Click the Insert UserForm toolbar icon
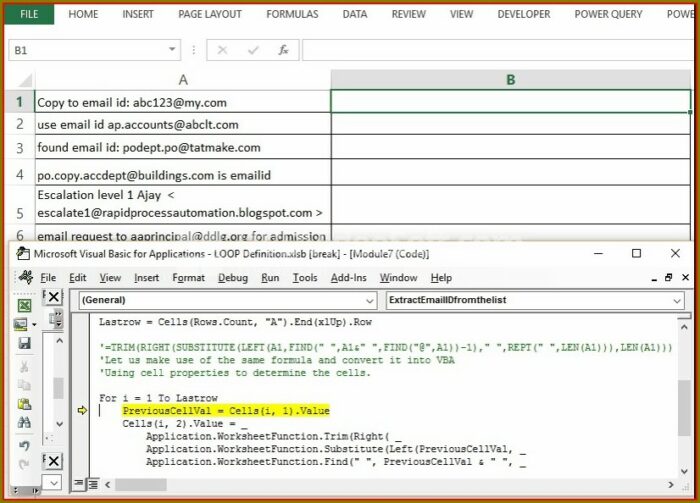 coord(21,324)
